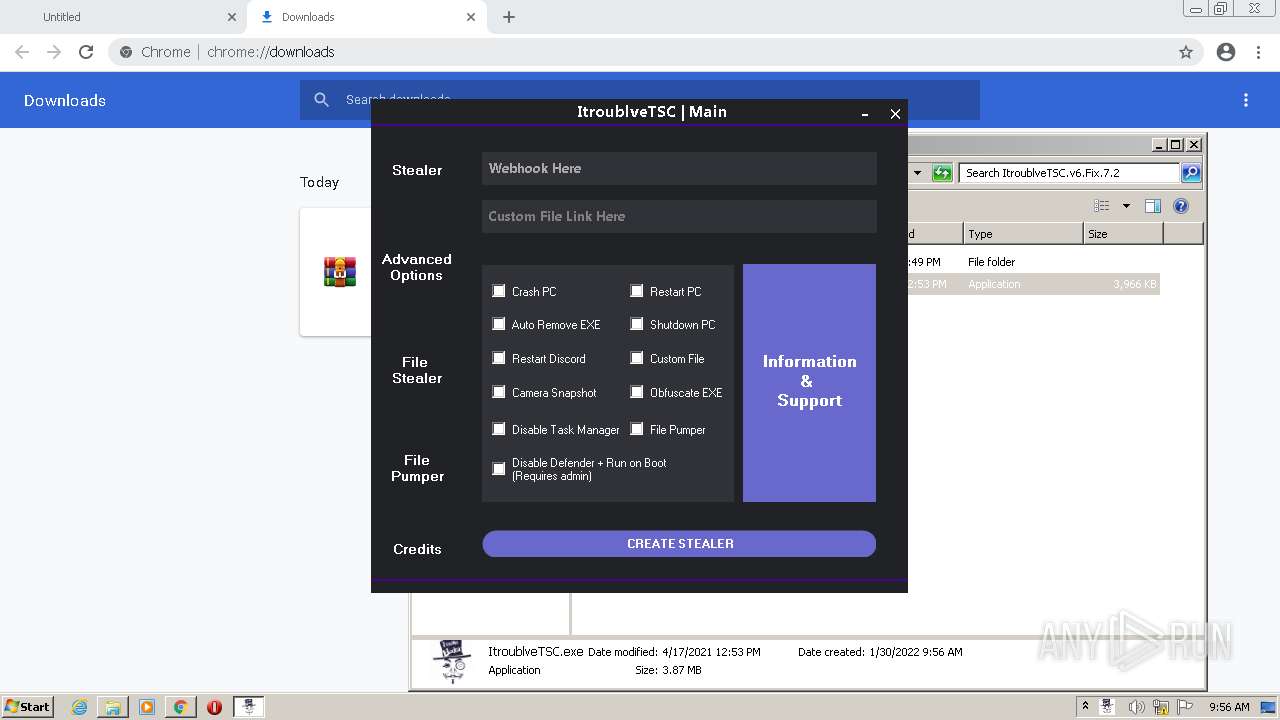This screenshot has height=720, width=1280.
Task: Sort Explorer files by Size column
Action: 1123,234
